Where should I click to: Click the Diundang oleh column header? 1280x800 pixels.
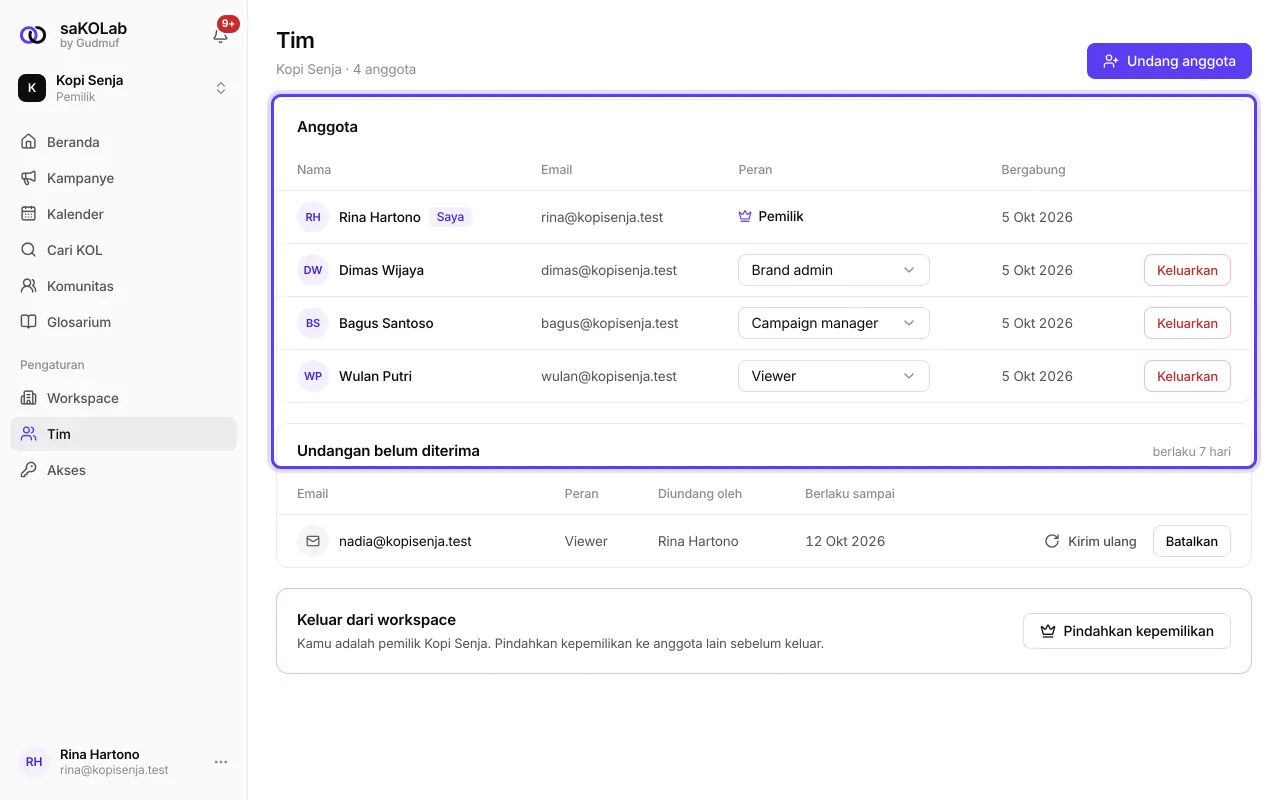tap(700, 493)
